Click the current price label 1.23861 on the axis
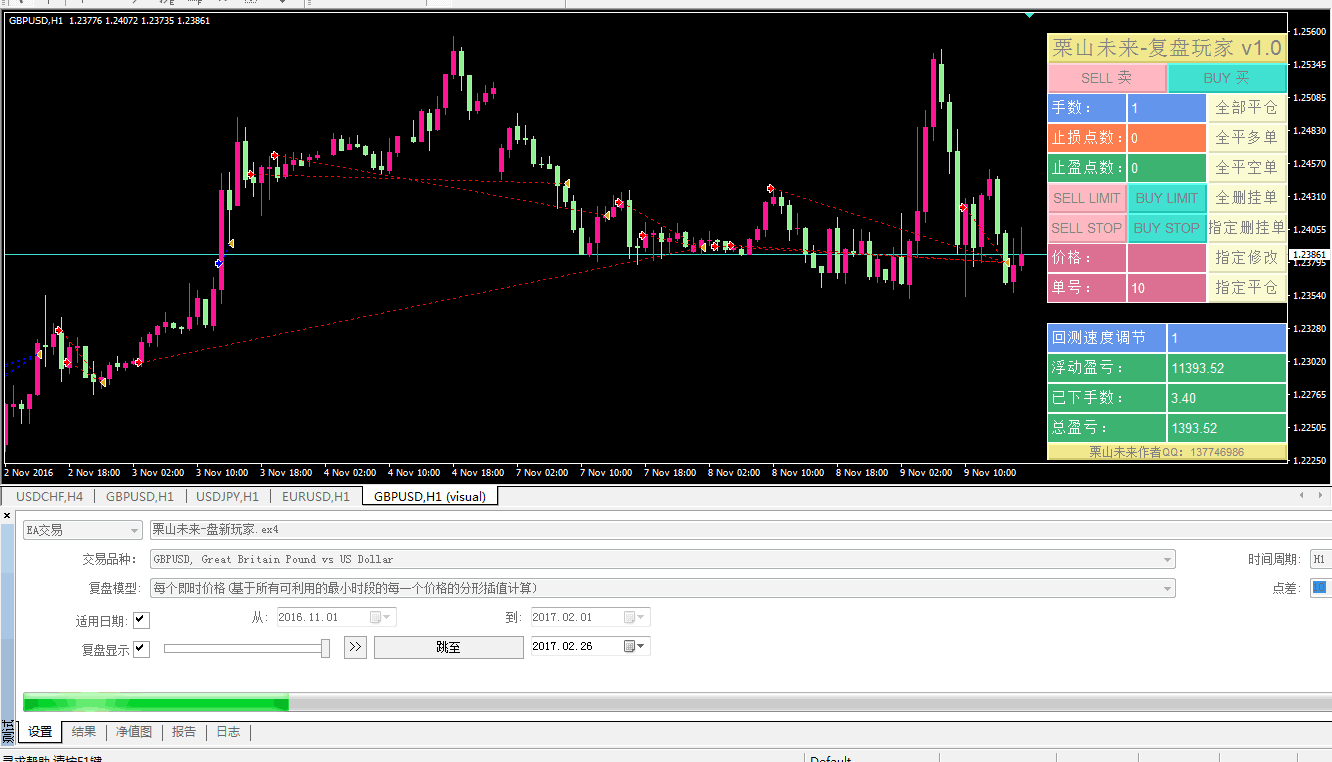The width and height of the screenshot is (1332, 762). click(x=1309, y=255)
